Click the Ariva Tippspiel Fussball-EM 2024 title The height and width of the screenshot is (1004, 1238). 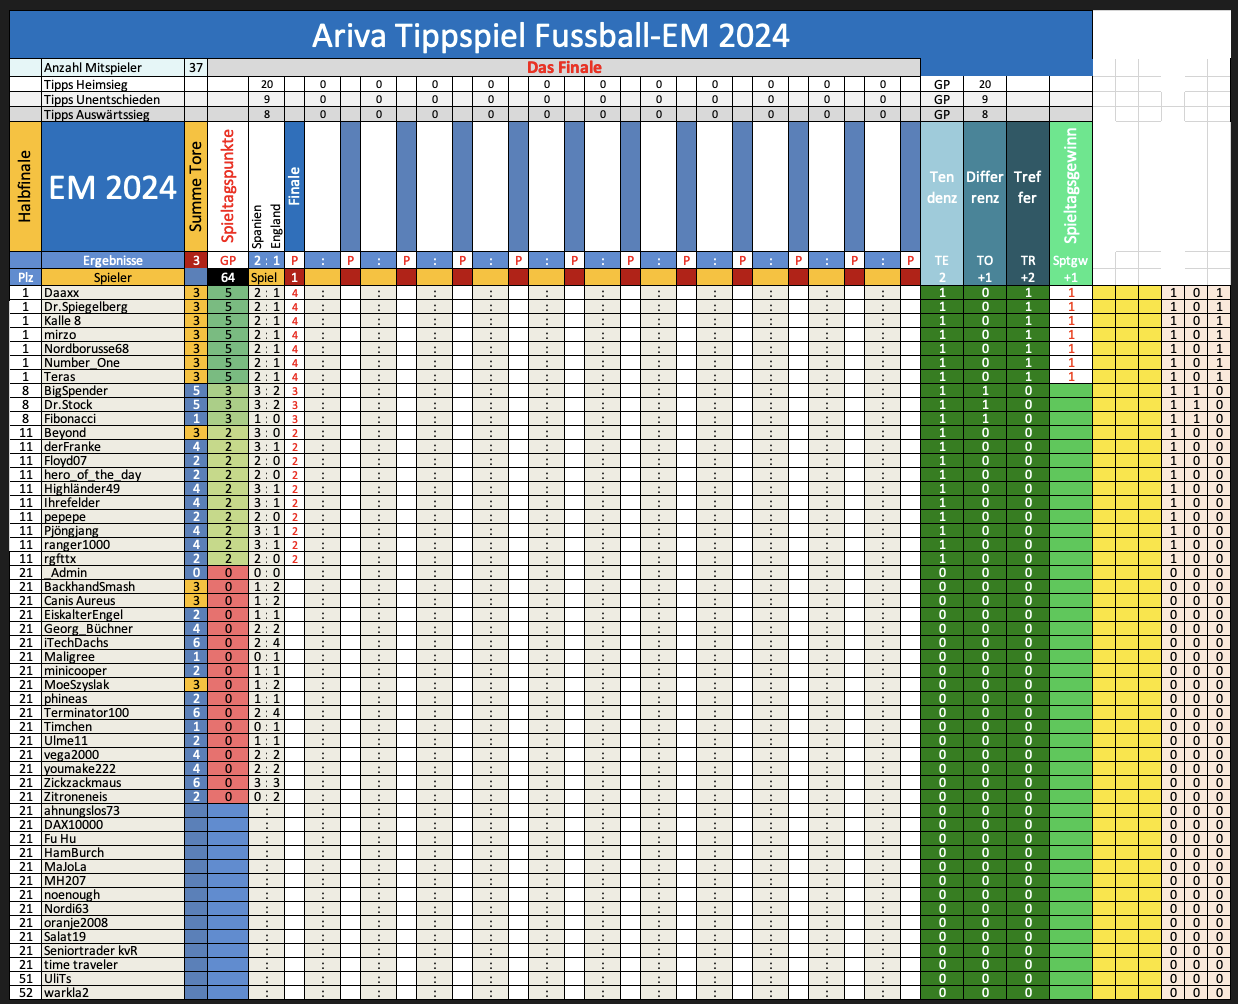[550, 36]
